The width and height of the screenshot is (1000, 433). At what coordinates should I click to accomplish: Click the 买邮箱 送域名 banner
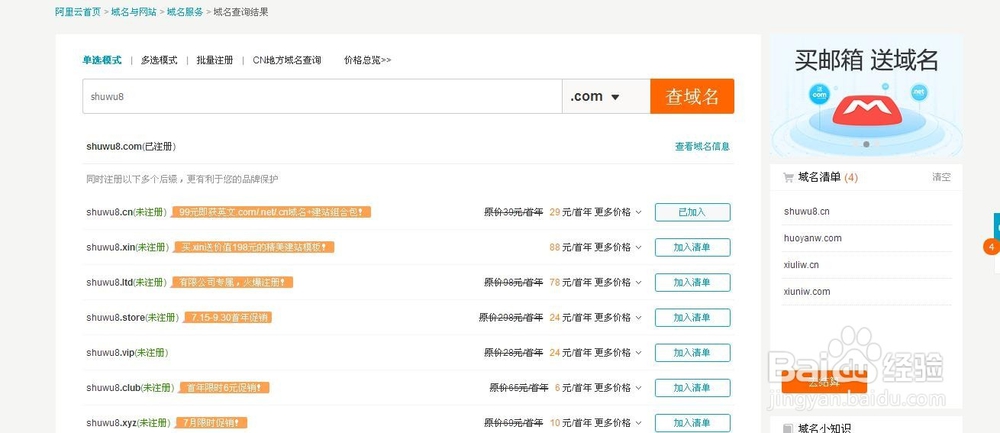click(866, 96)
